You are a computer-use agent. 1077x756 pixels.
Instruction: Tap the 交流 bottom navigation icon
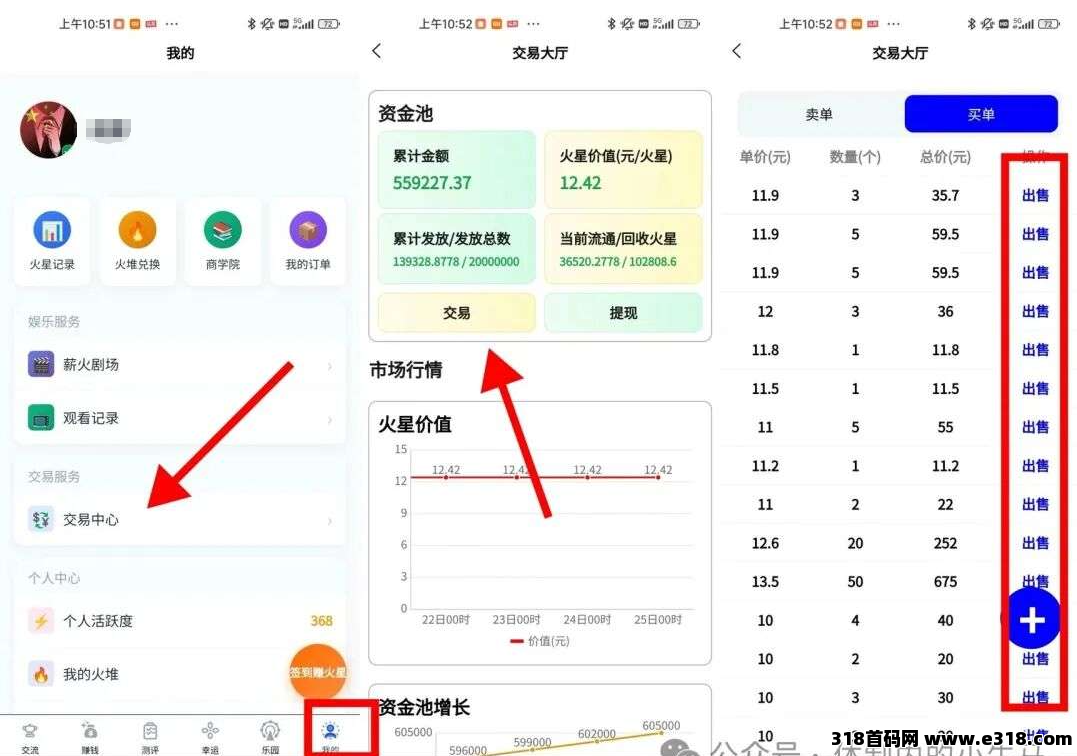pos(30,735)
